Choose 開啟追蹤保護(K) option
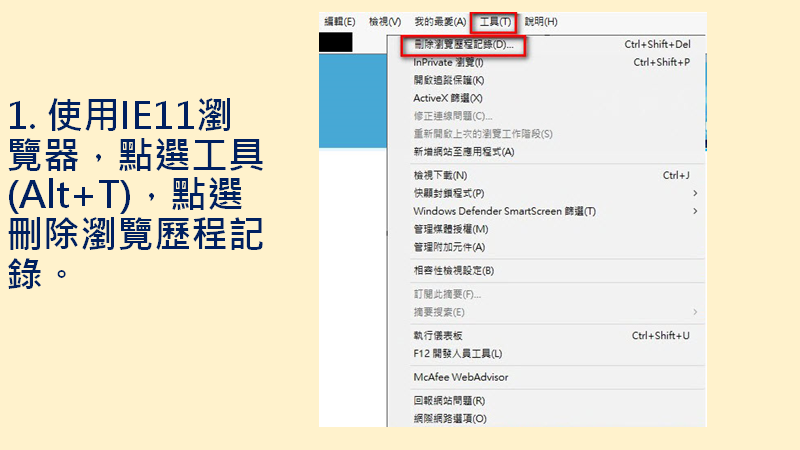800x450 pixels. tap(448, 80)
